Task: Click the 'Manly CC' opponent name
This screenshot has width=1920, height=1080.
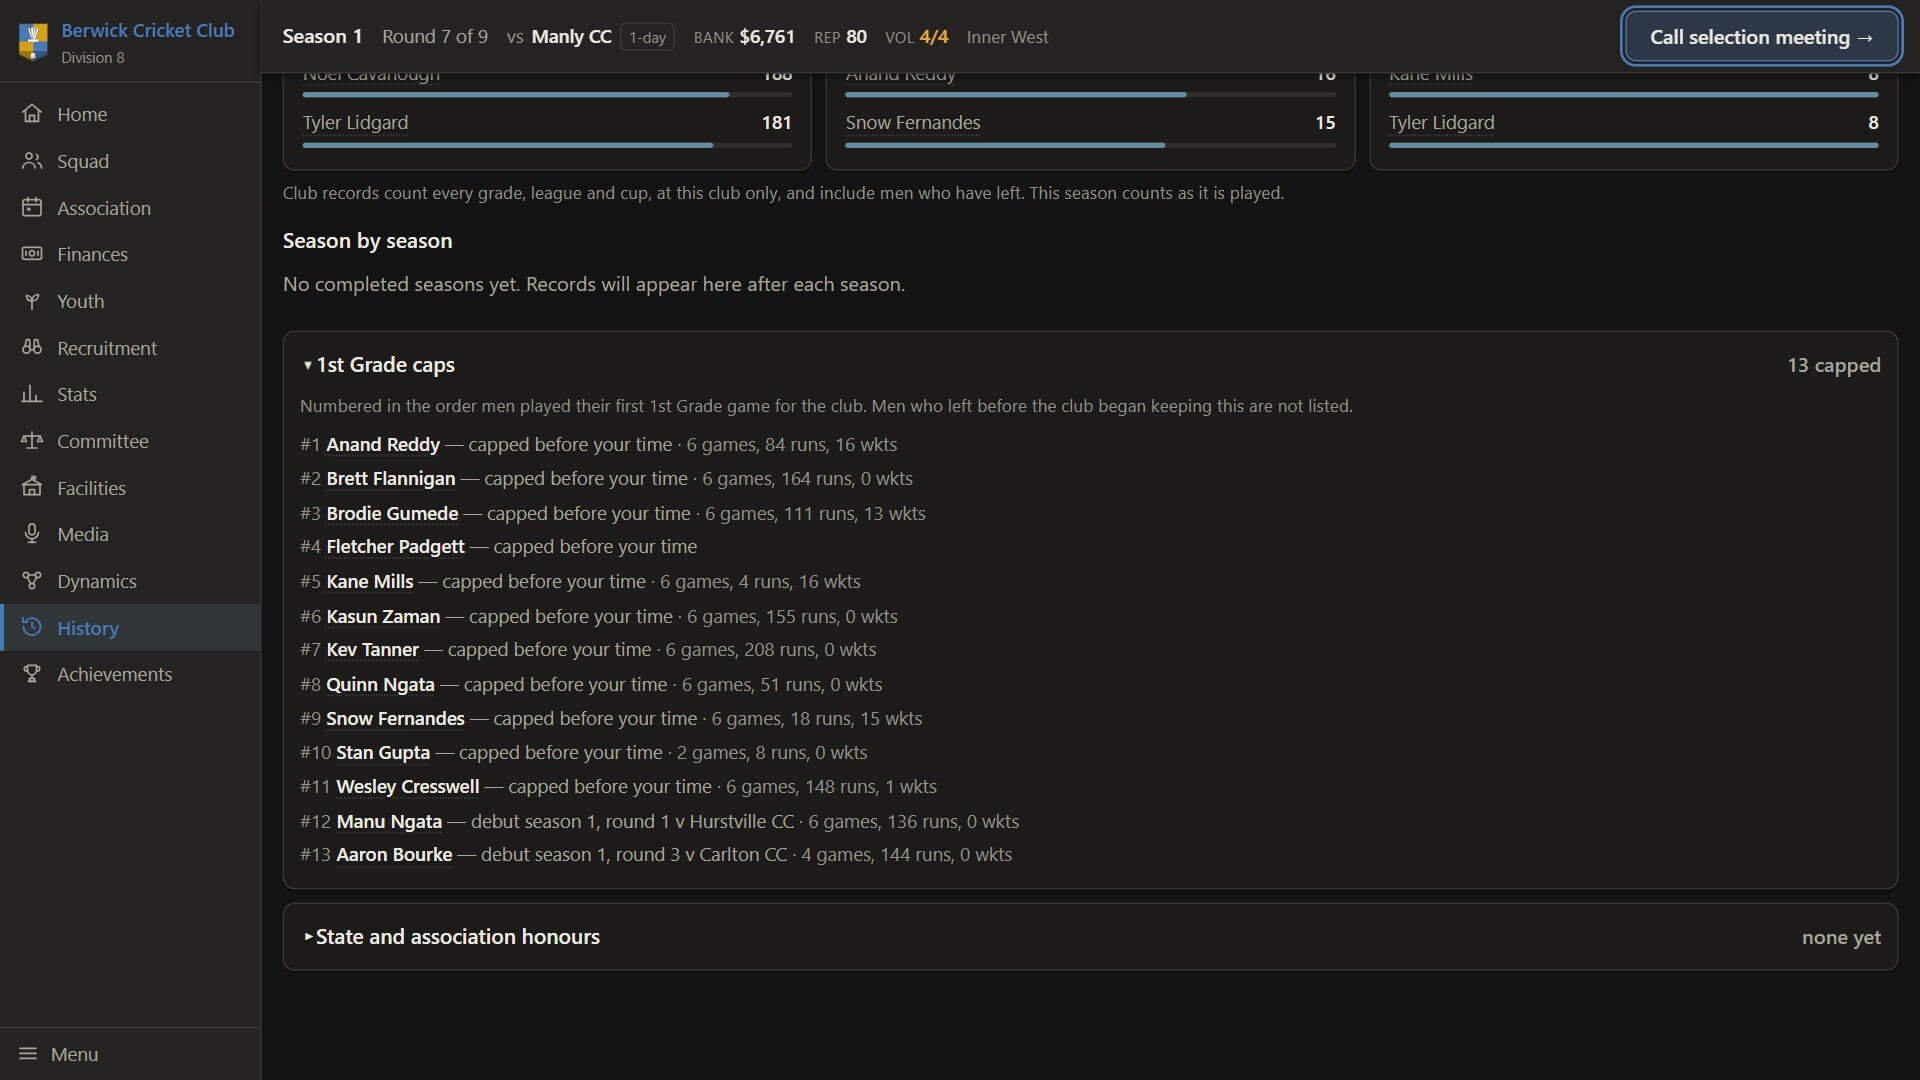Action: click(571, 37)
